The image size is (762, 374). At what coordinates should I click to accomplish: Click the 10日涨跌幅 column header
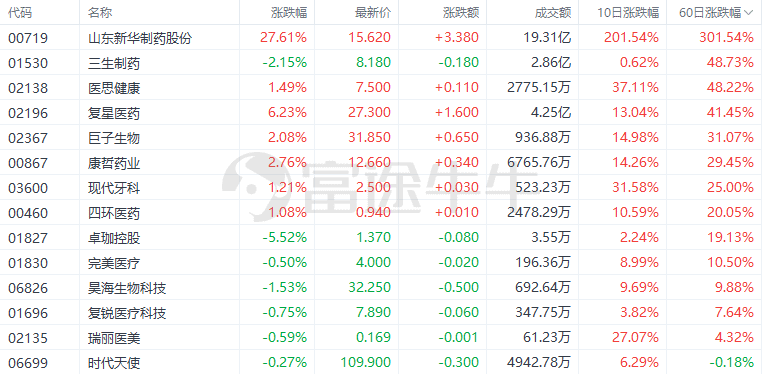point(628,13)
